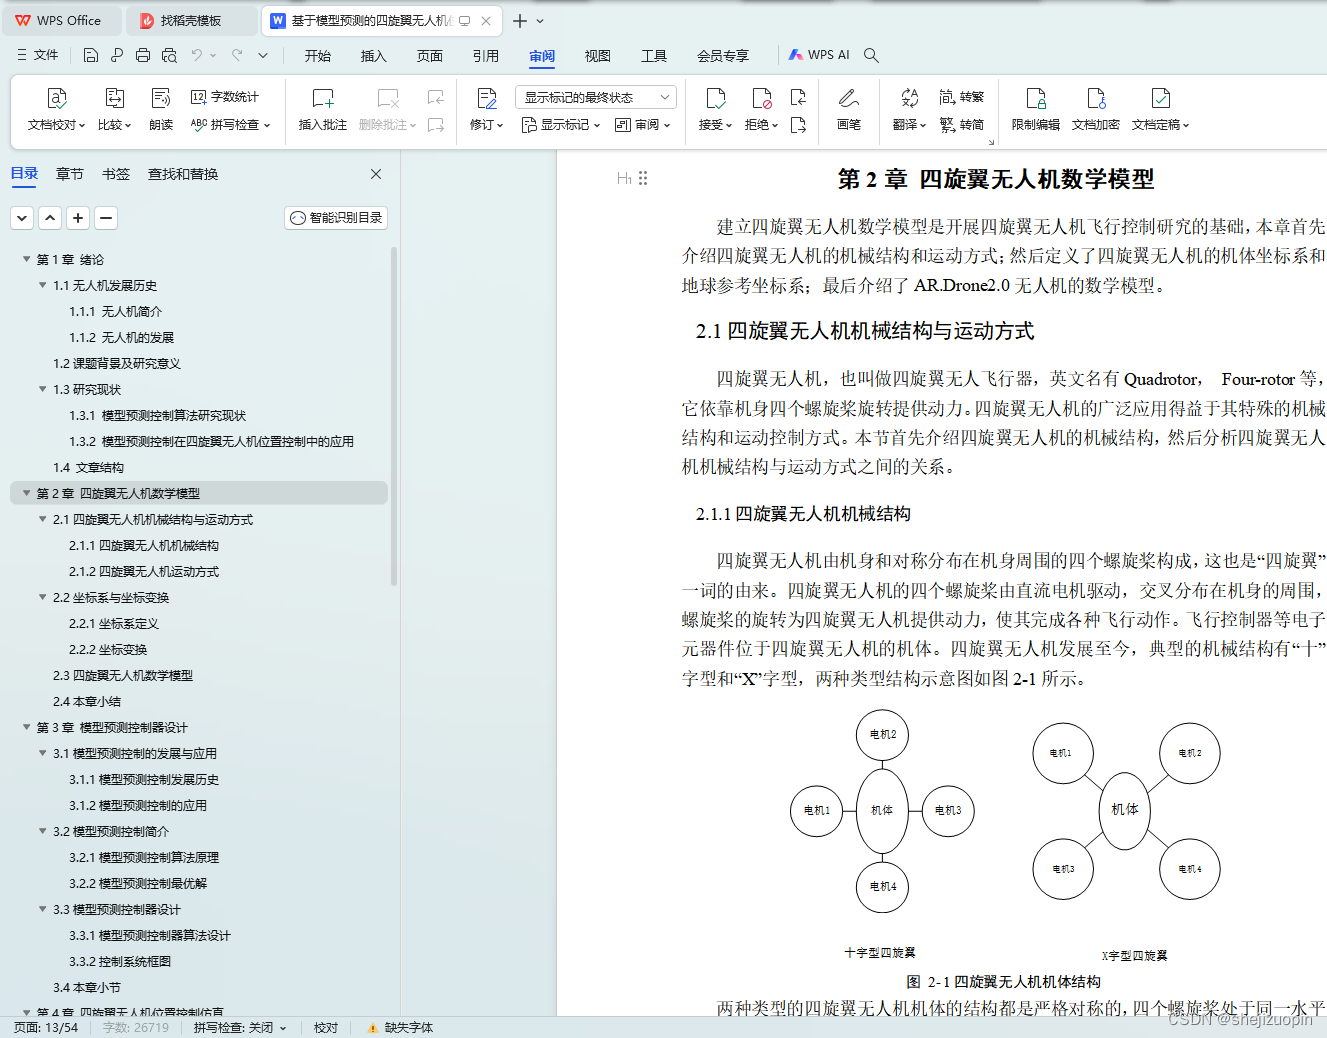Open 显示标记 dropdown
Image resolution: width=1327 pixels, height=1038 pixels.
[x=561, y=125]
